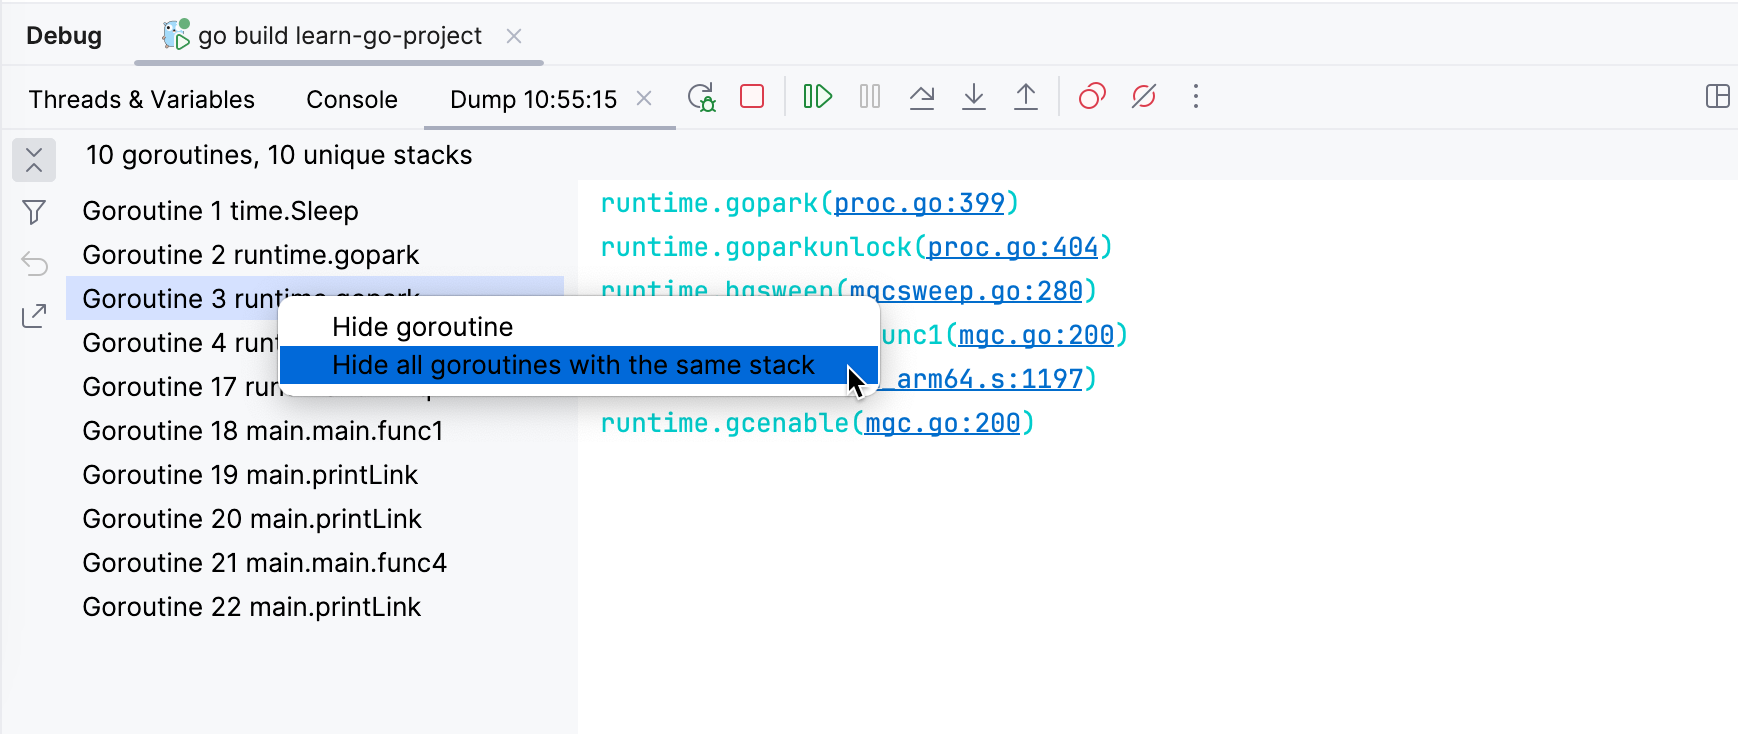Switch to Threads & Variables tab
The width and height of the screenshot is (1738, 734).
[142, 99]
